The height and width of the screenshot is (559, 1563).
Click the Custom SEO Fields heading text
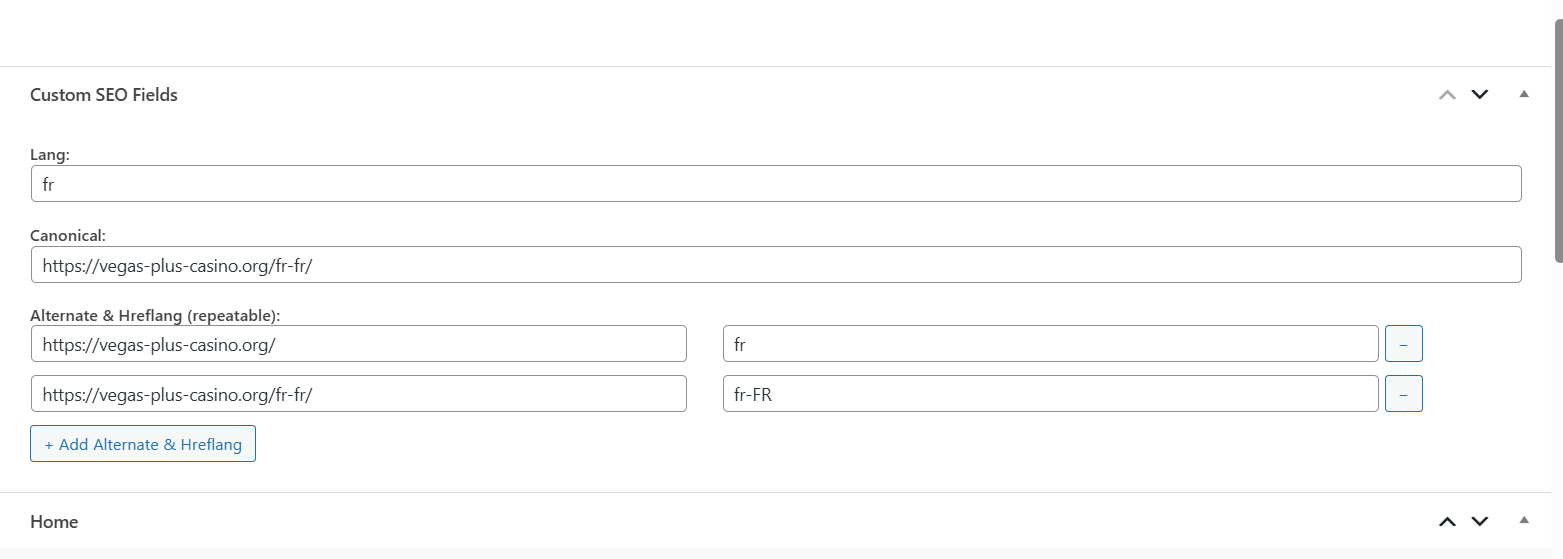(104, 95)
